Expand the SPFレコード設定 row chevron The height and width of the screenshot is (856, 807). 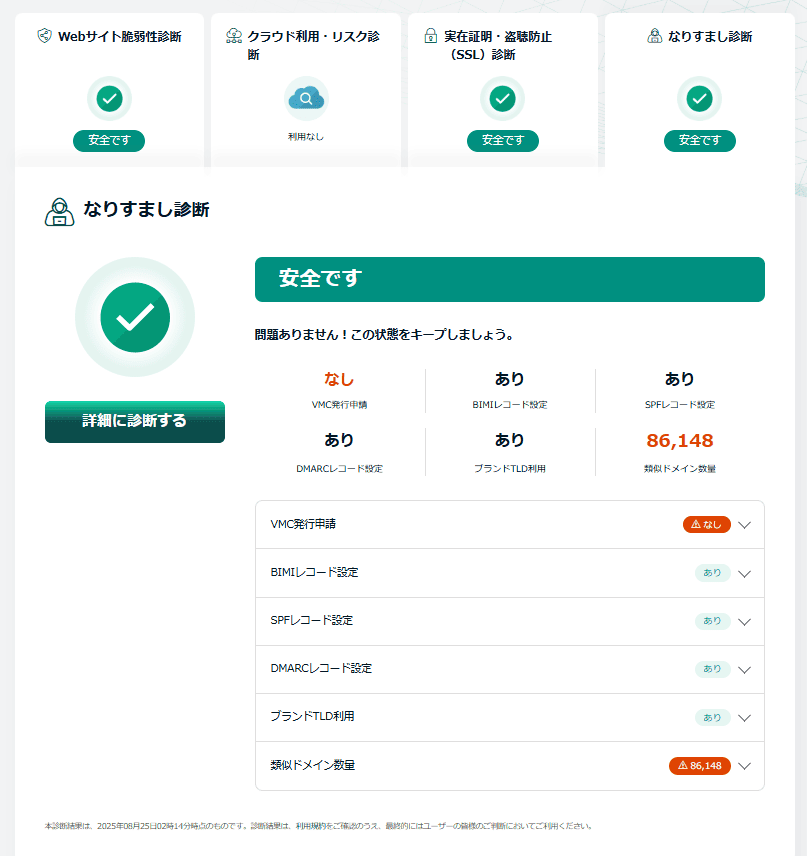pos(744,621)
